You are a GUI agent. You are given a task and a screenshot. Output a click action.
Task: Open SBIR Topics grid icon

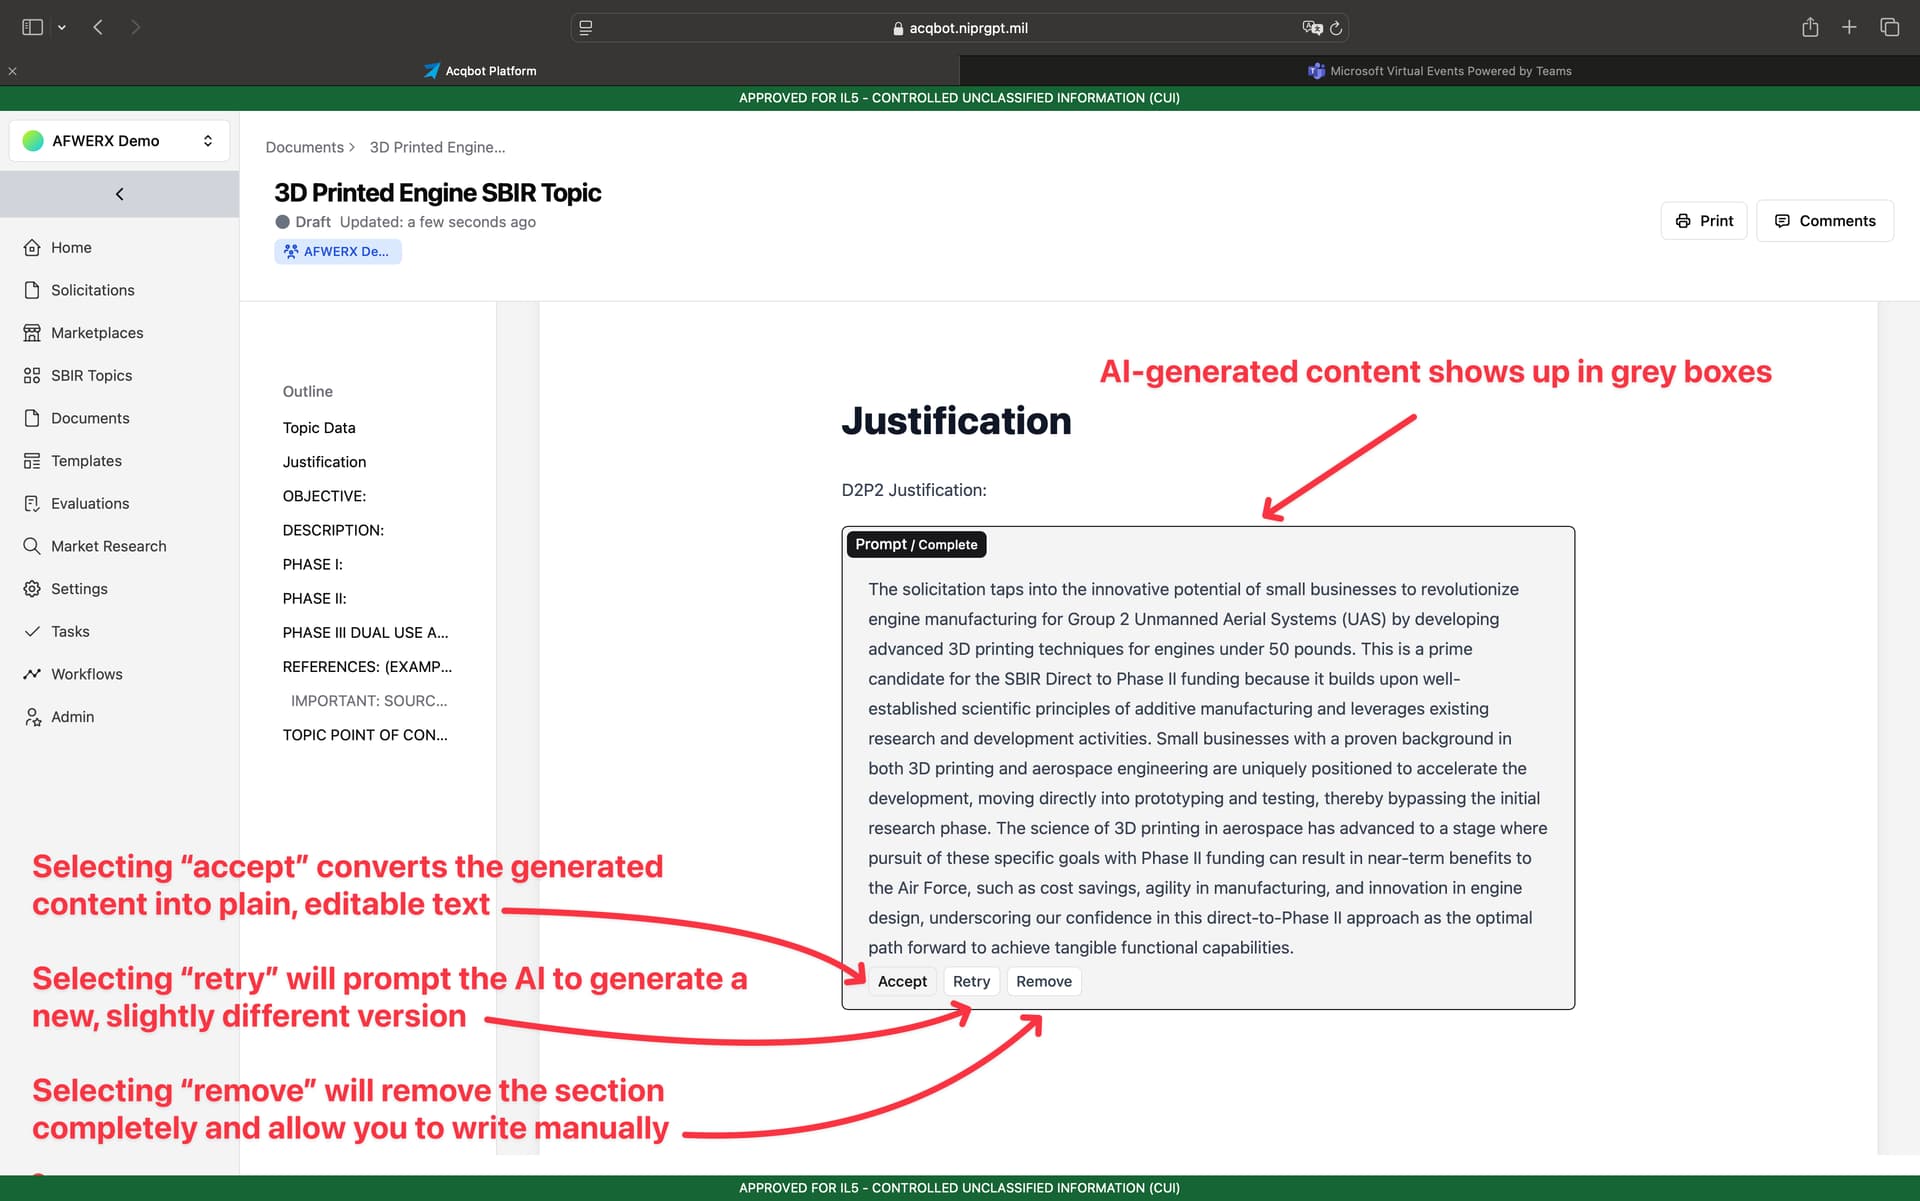32,375
